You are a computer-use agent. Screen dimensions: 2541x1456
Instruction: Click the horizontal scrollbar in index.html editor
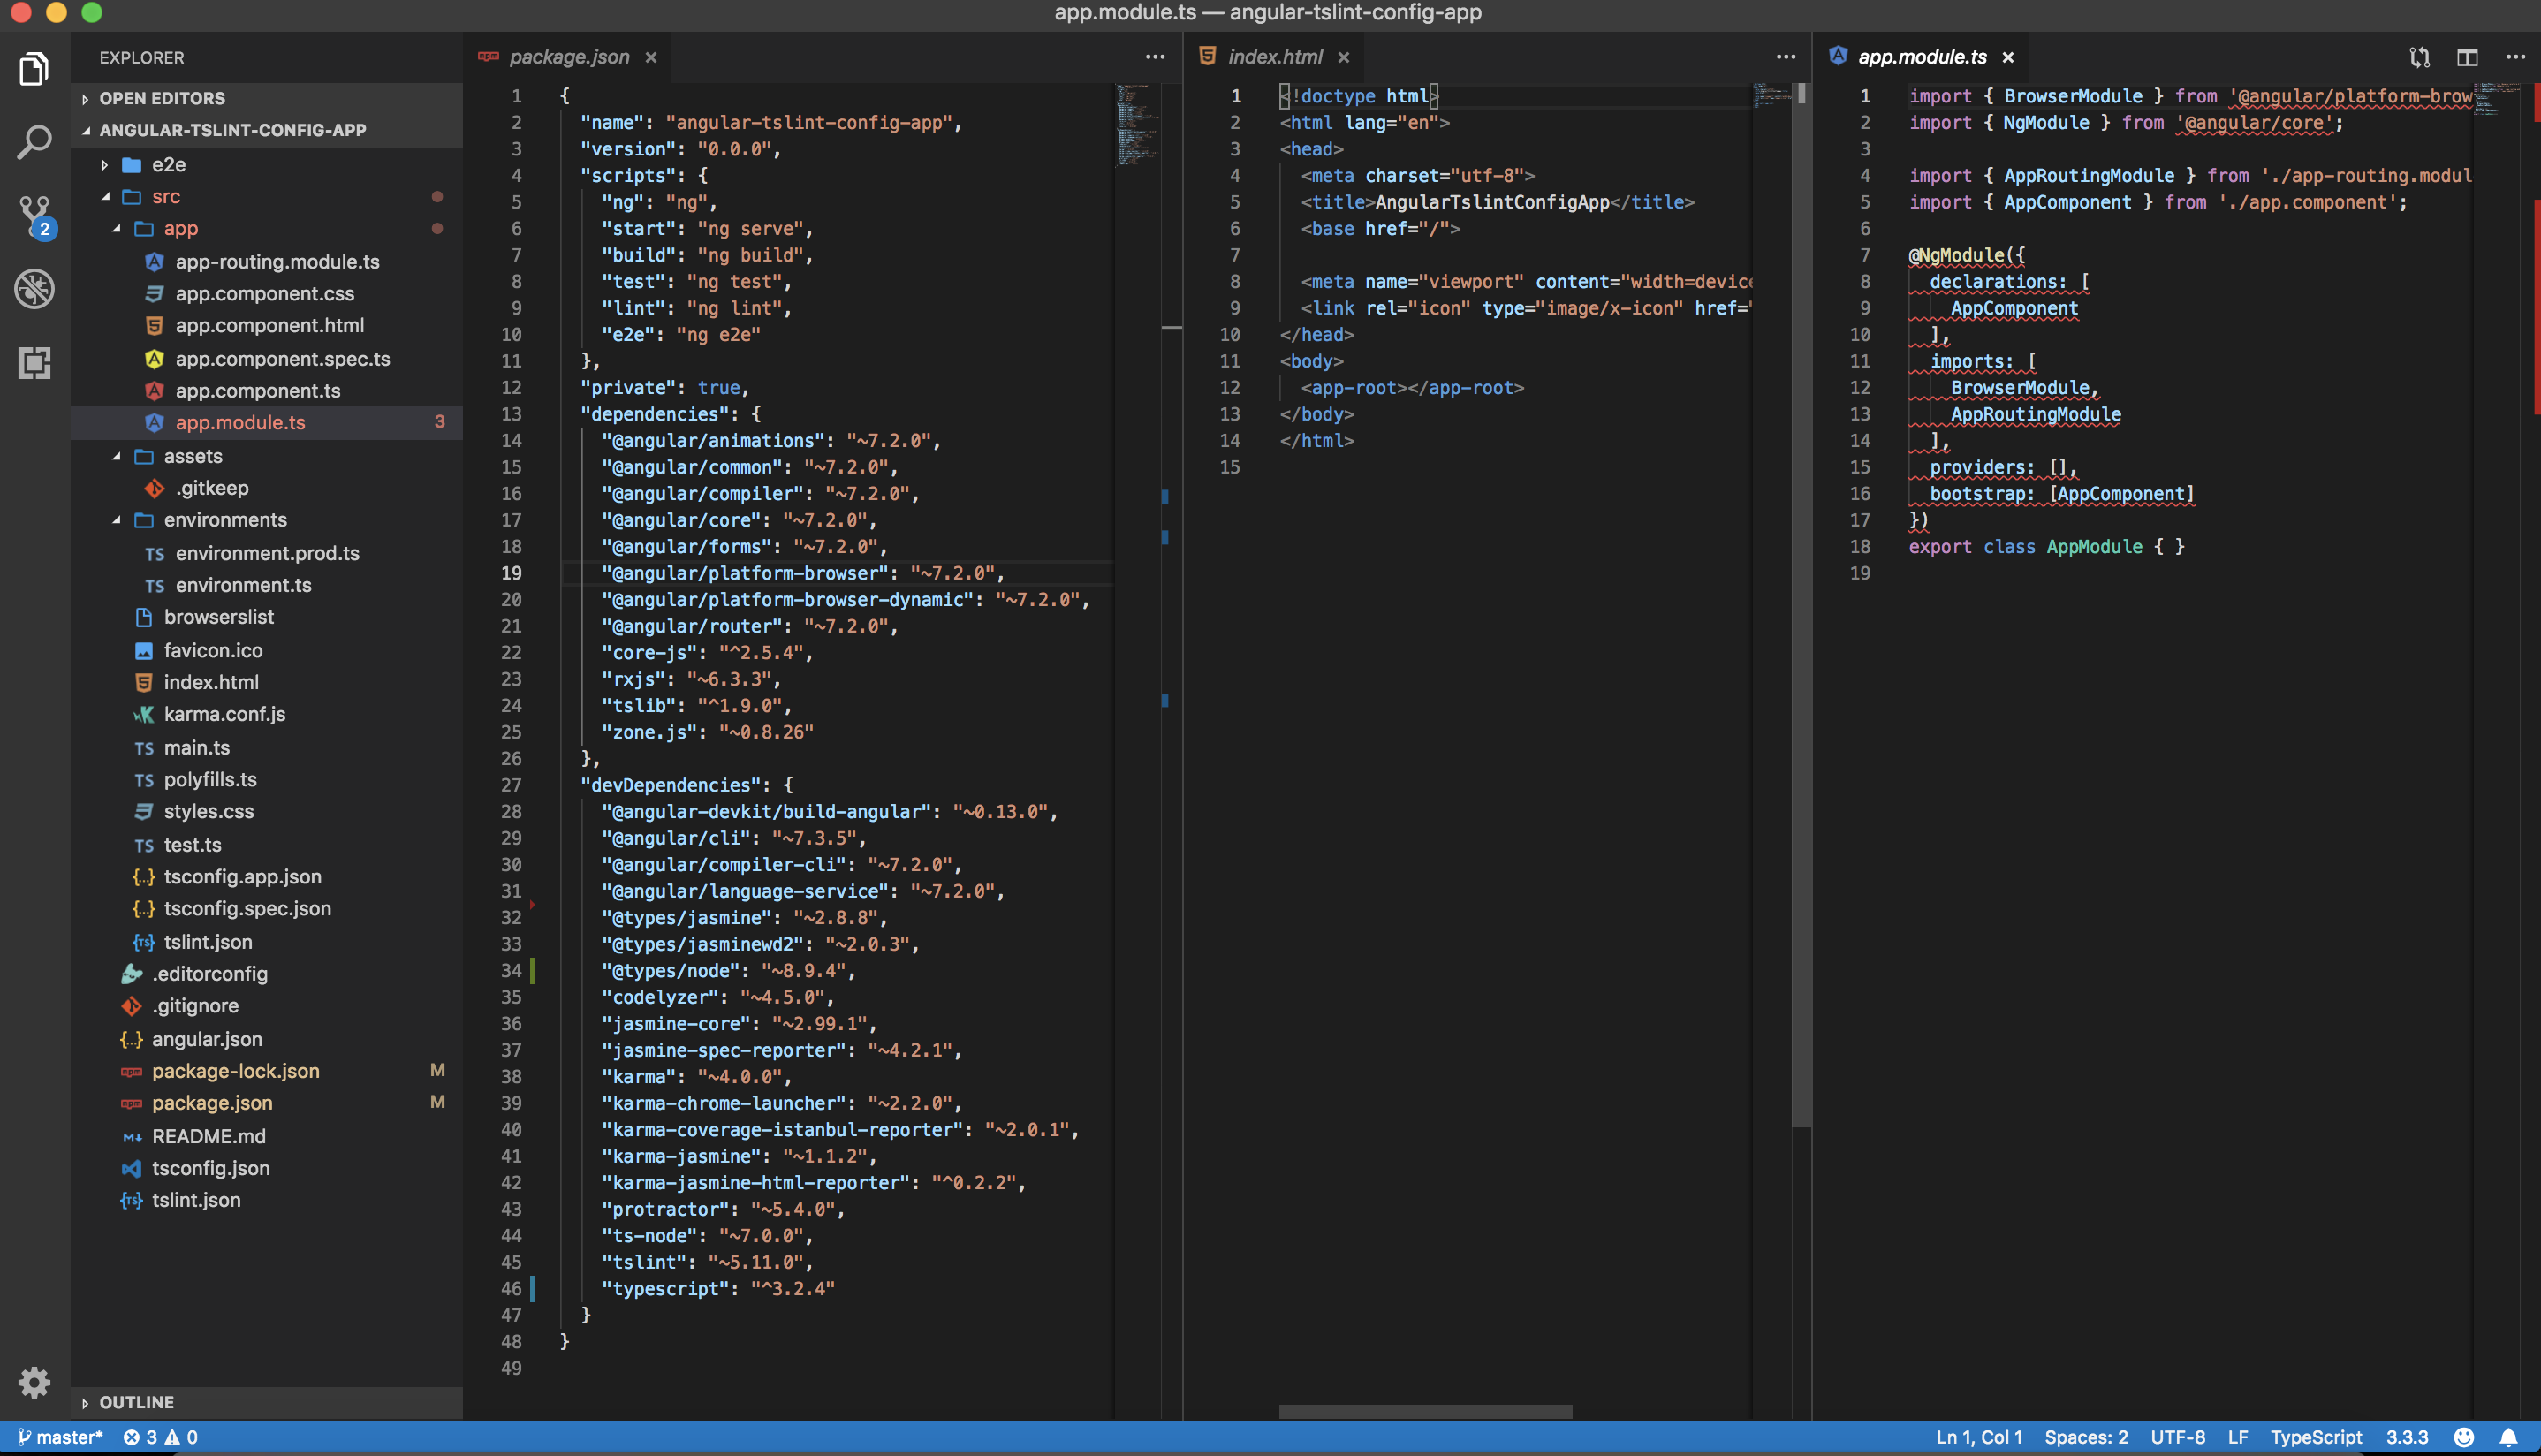[1424, 1412]
